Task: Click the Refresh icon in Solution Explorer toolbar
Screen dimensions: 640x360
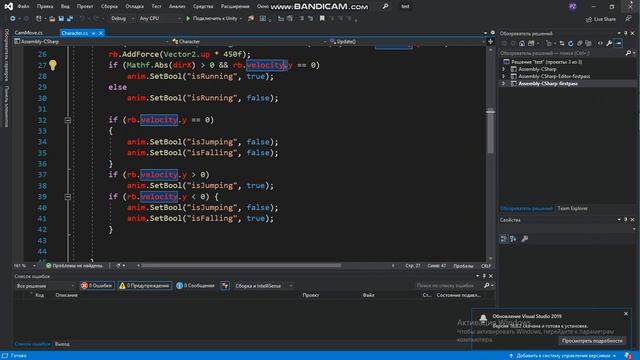Action: pyautogui.click(x=570, y=43)
